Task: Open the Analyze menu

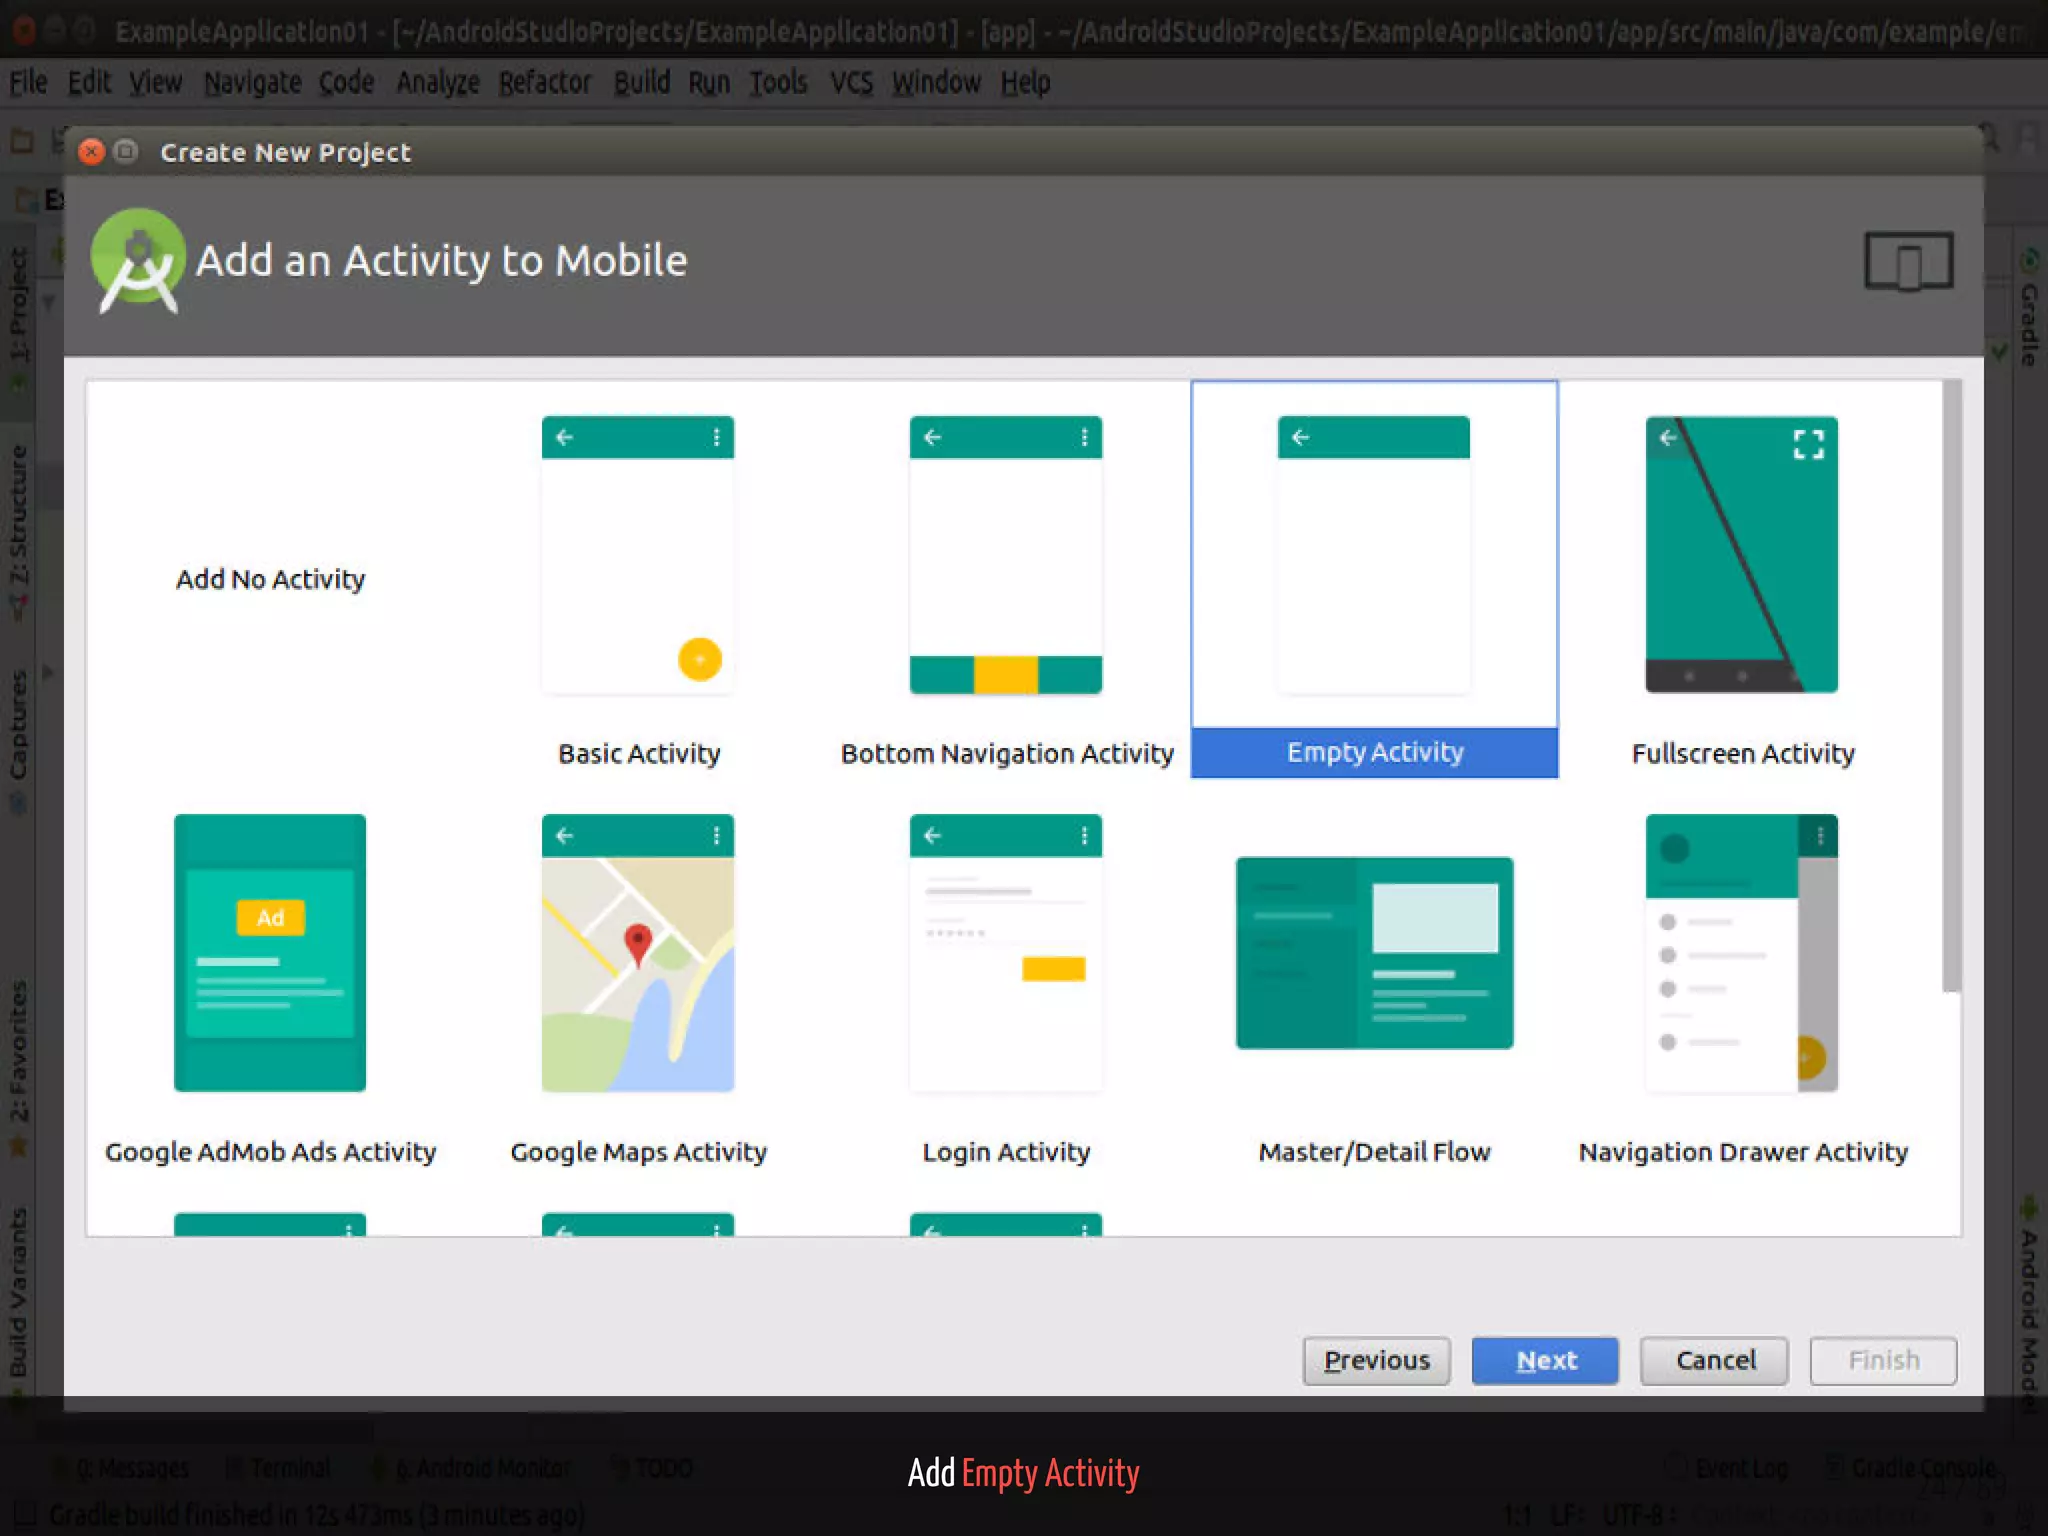Action: coord(437,82)
